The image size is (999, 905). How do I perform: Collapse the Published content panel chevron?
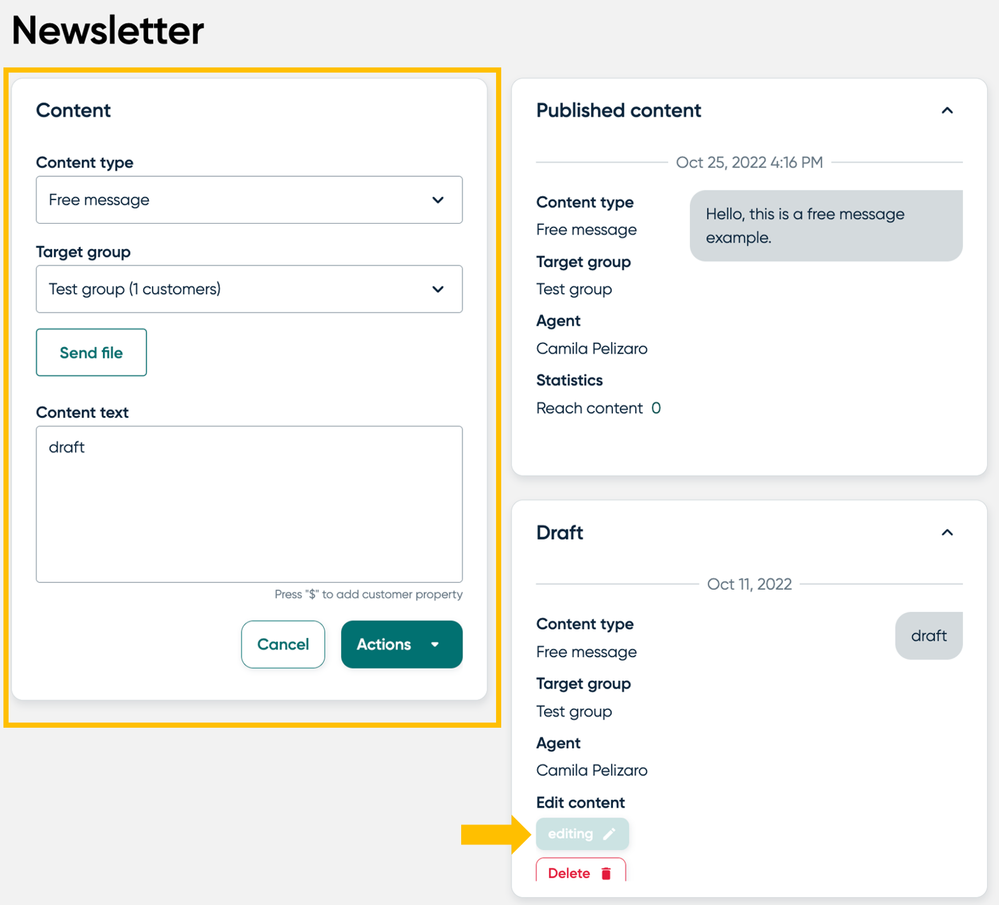tap(947, 110)
